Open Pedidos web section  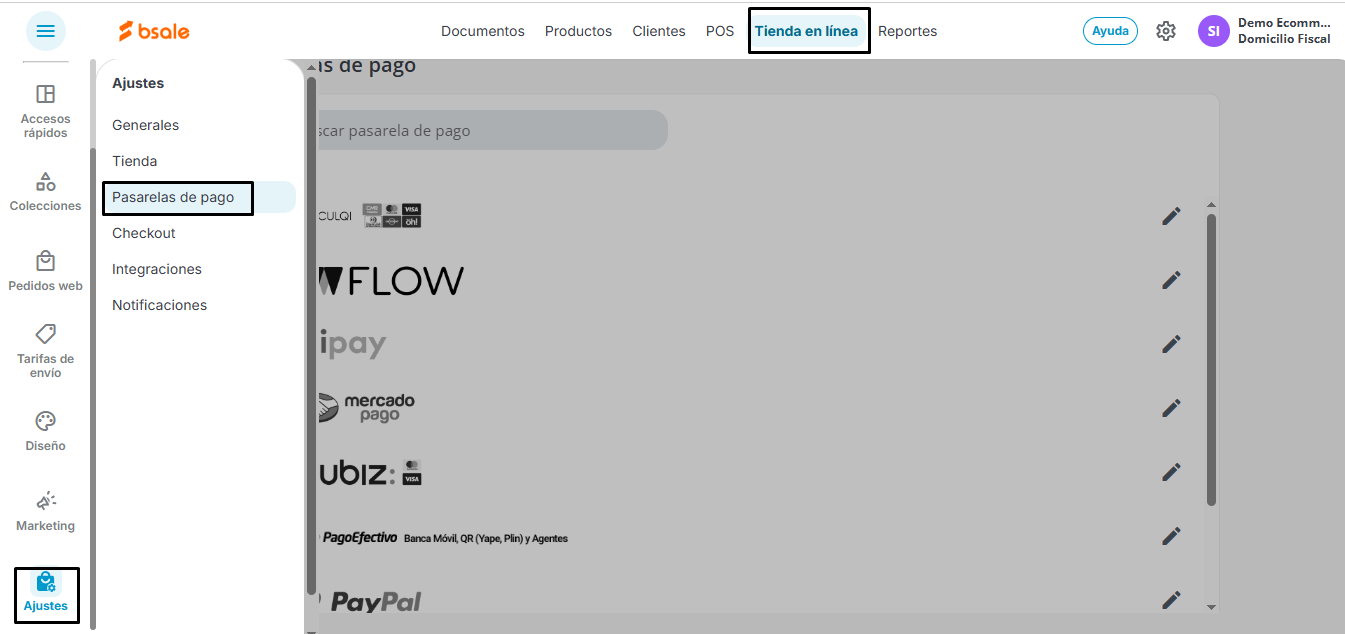pos(46,271)
